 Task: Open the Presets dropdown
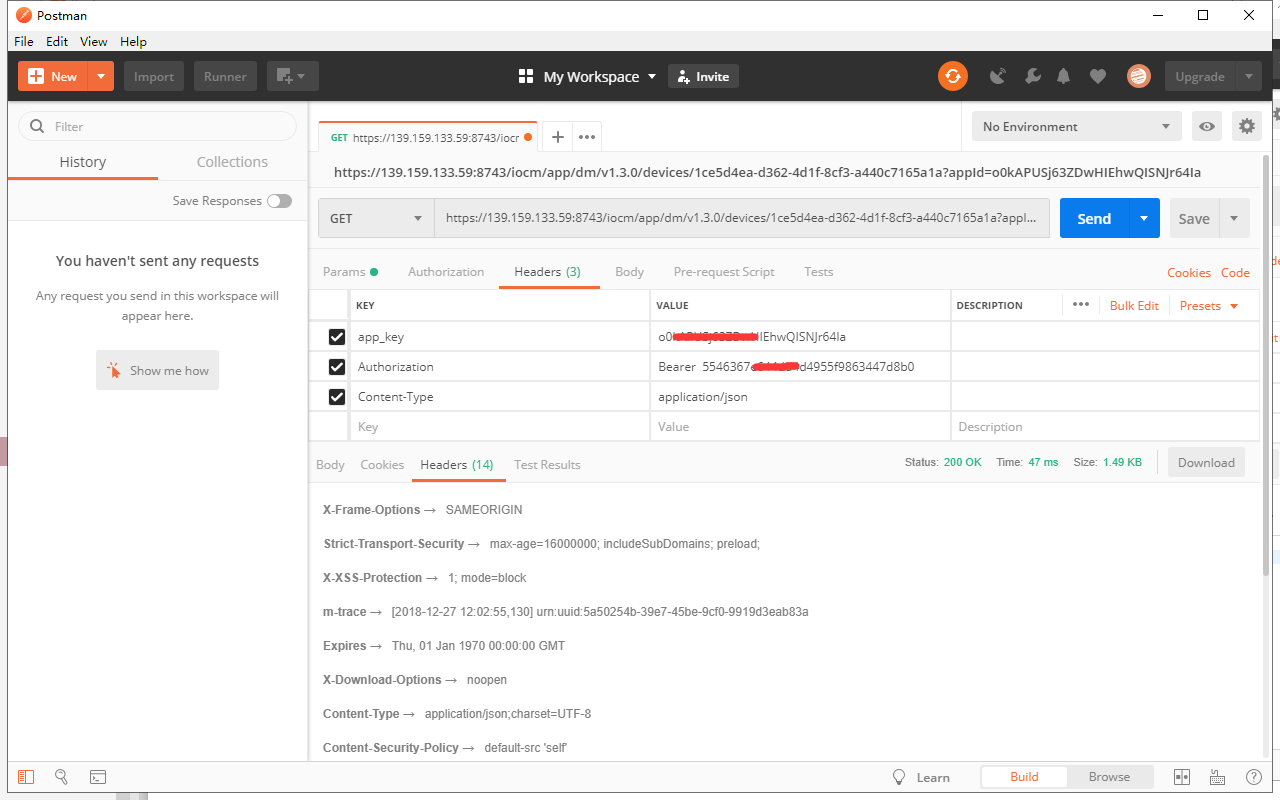[x=1209, y=306]
